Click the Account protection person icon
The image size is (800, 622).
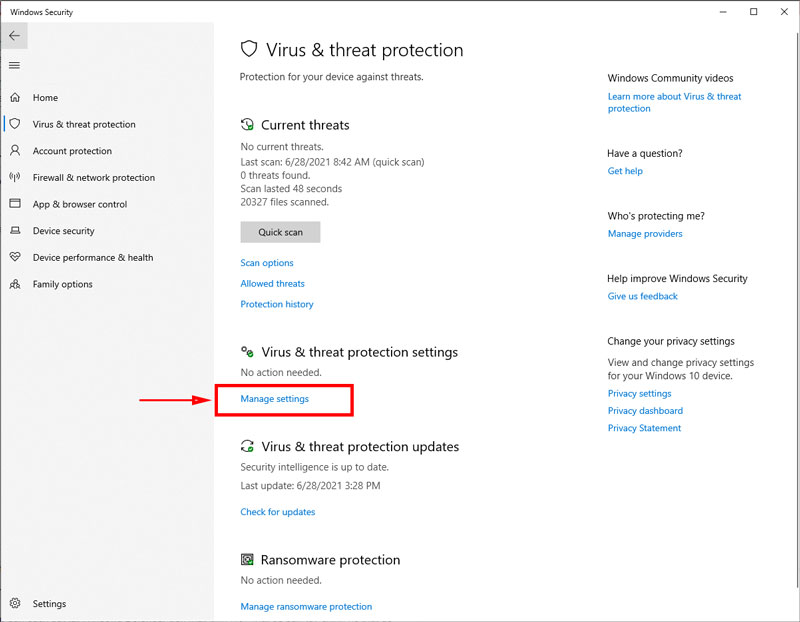coord(14,151)
